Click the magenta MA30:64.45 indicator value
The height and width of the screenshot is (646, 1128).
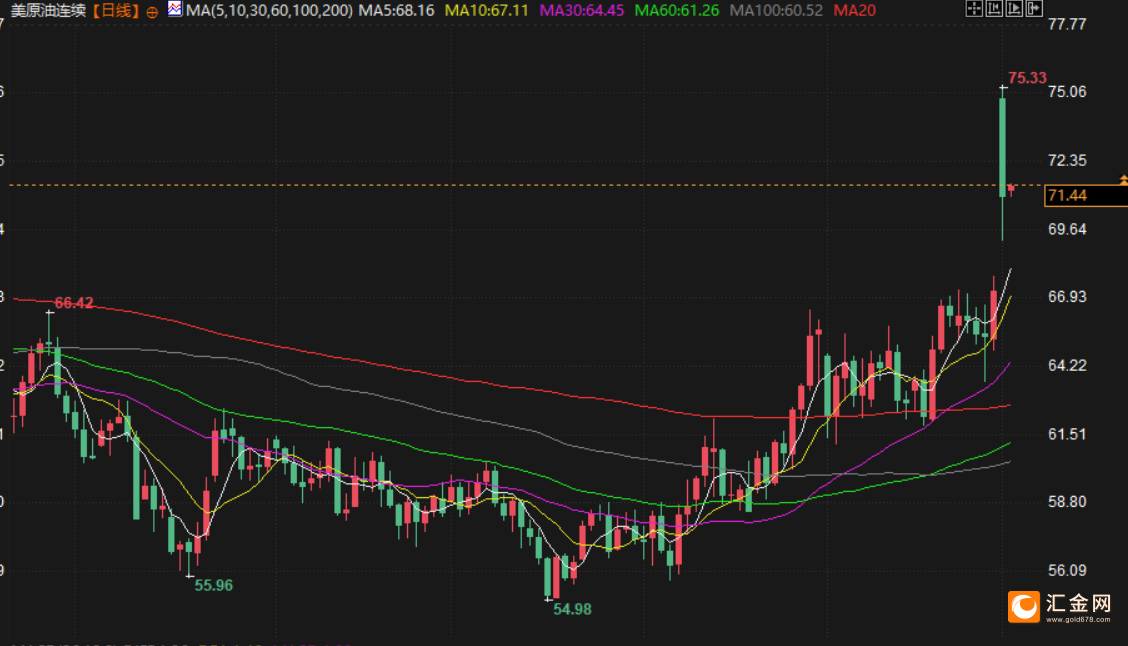tap(582, 11)
